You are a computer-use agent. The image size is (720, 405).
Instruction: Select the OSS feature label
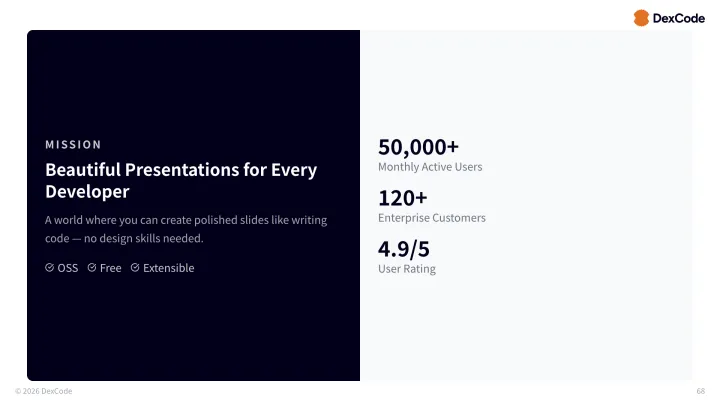point(68,268)
